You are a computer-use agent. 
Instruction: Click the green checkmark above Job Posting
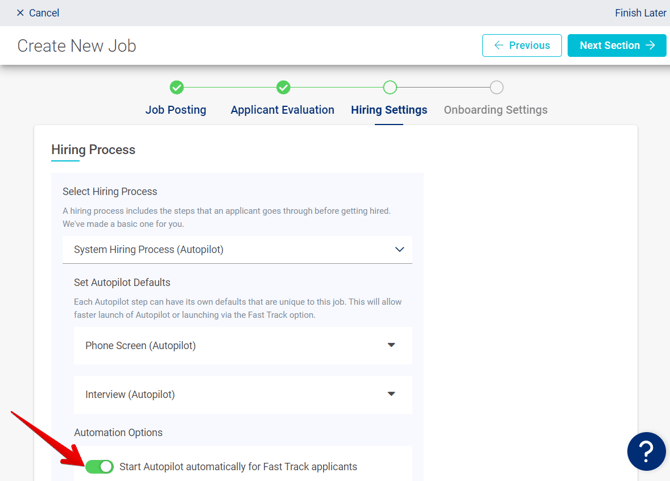[x=177, y=88]
